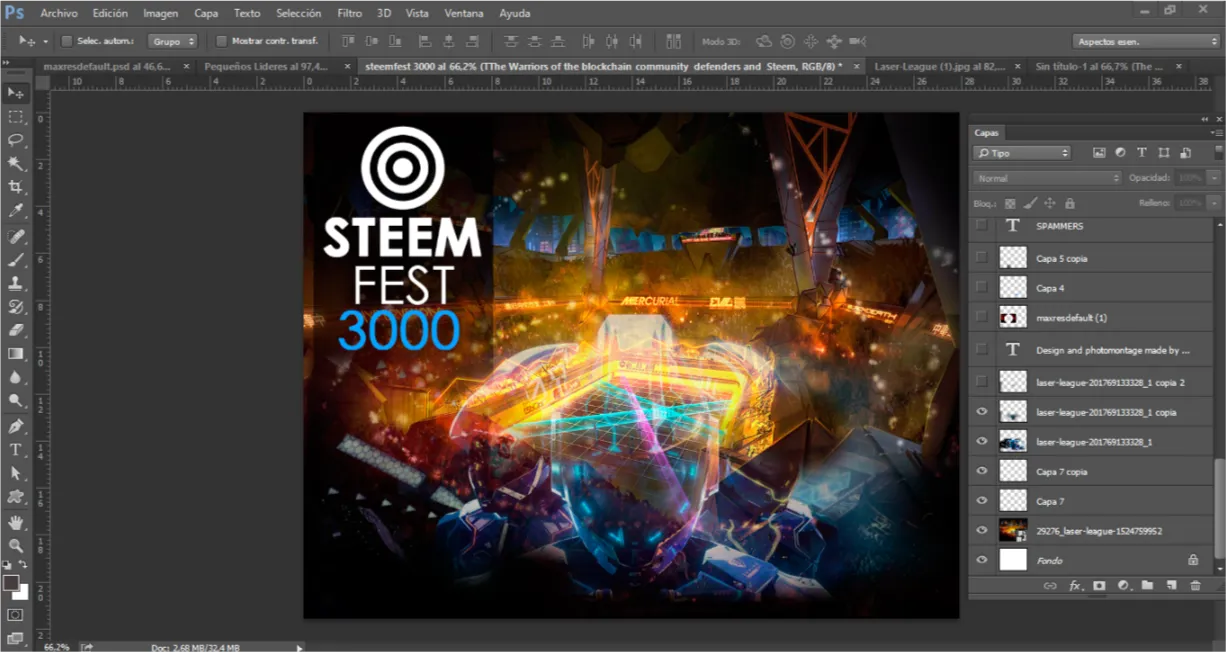Click the link layers icon
The height and width of the screenshot is (652, 1226).
click(x=1050, y=586)
